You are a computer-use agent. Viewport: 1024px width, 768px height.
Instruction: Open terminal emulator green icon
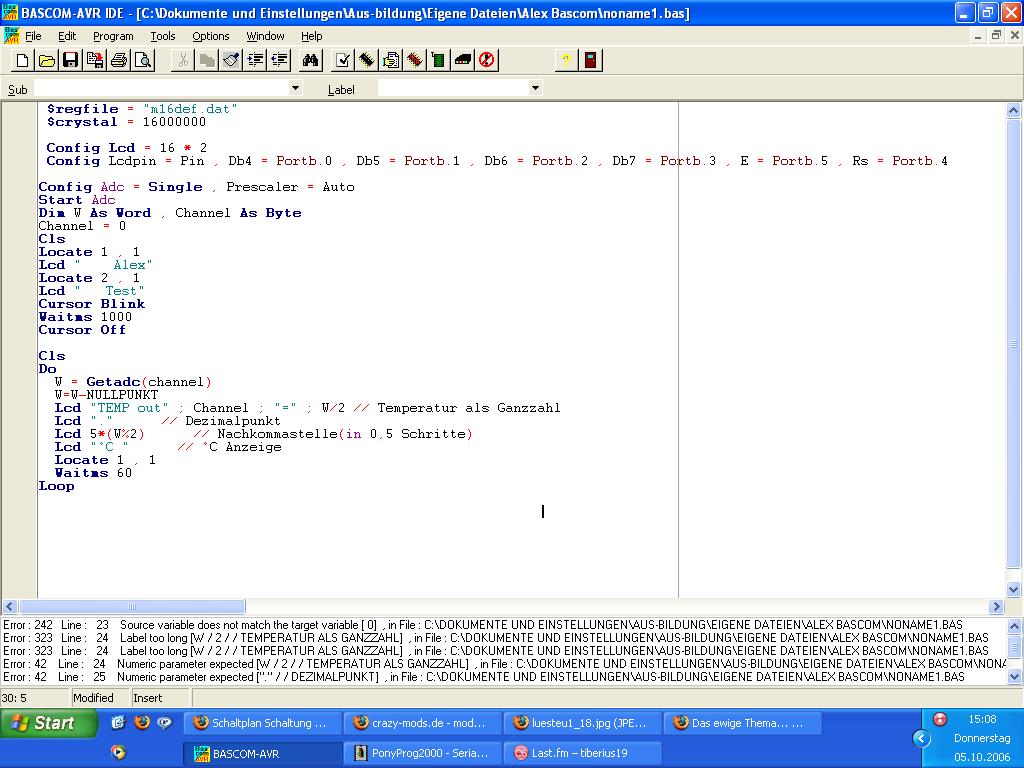point(439,61)
